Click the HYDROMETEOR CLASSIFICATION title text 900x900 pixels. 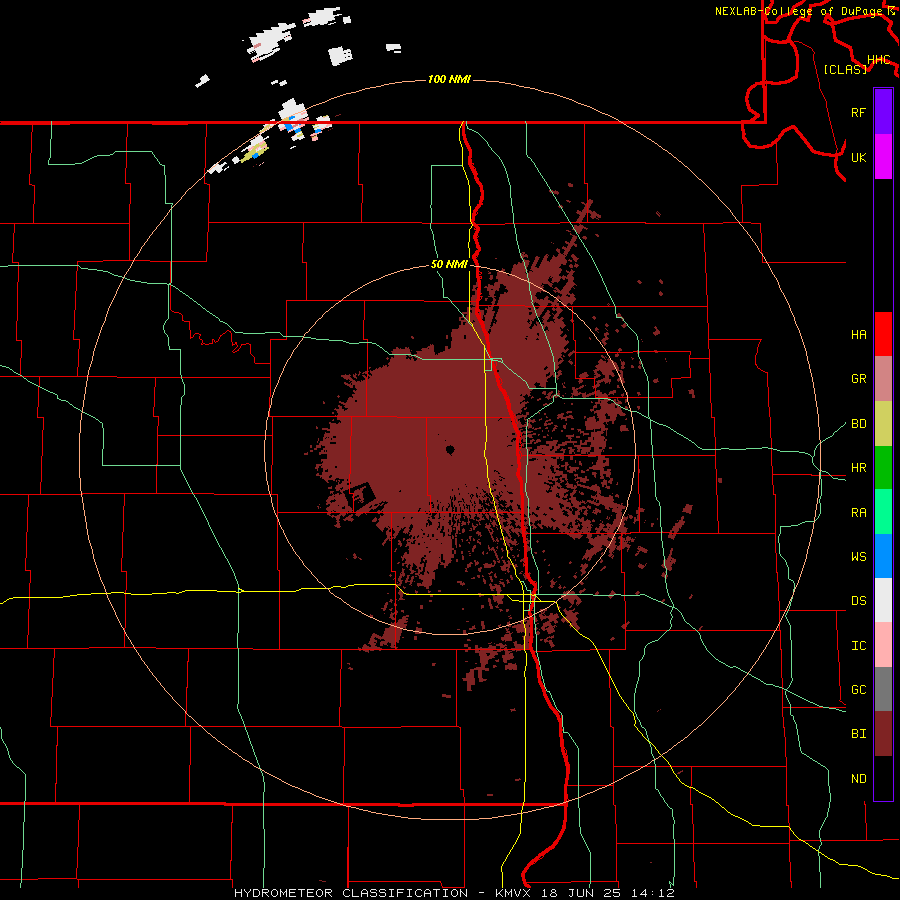(351, 893)
